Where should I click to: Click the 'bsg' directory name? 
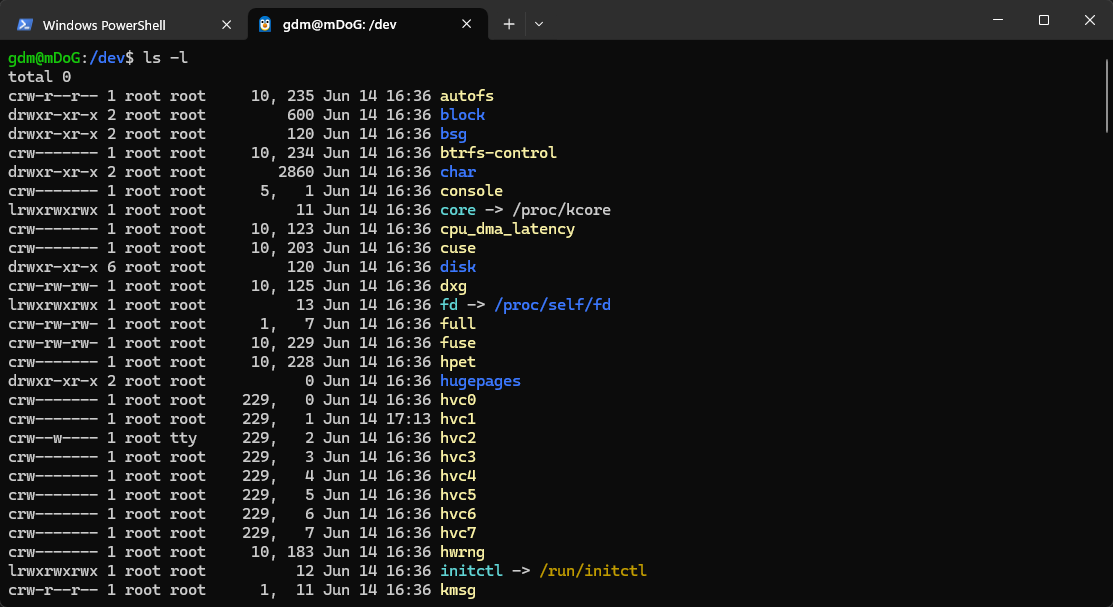pos(453,134)
